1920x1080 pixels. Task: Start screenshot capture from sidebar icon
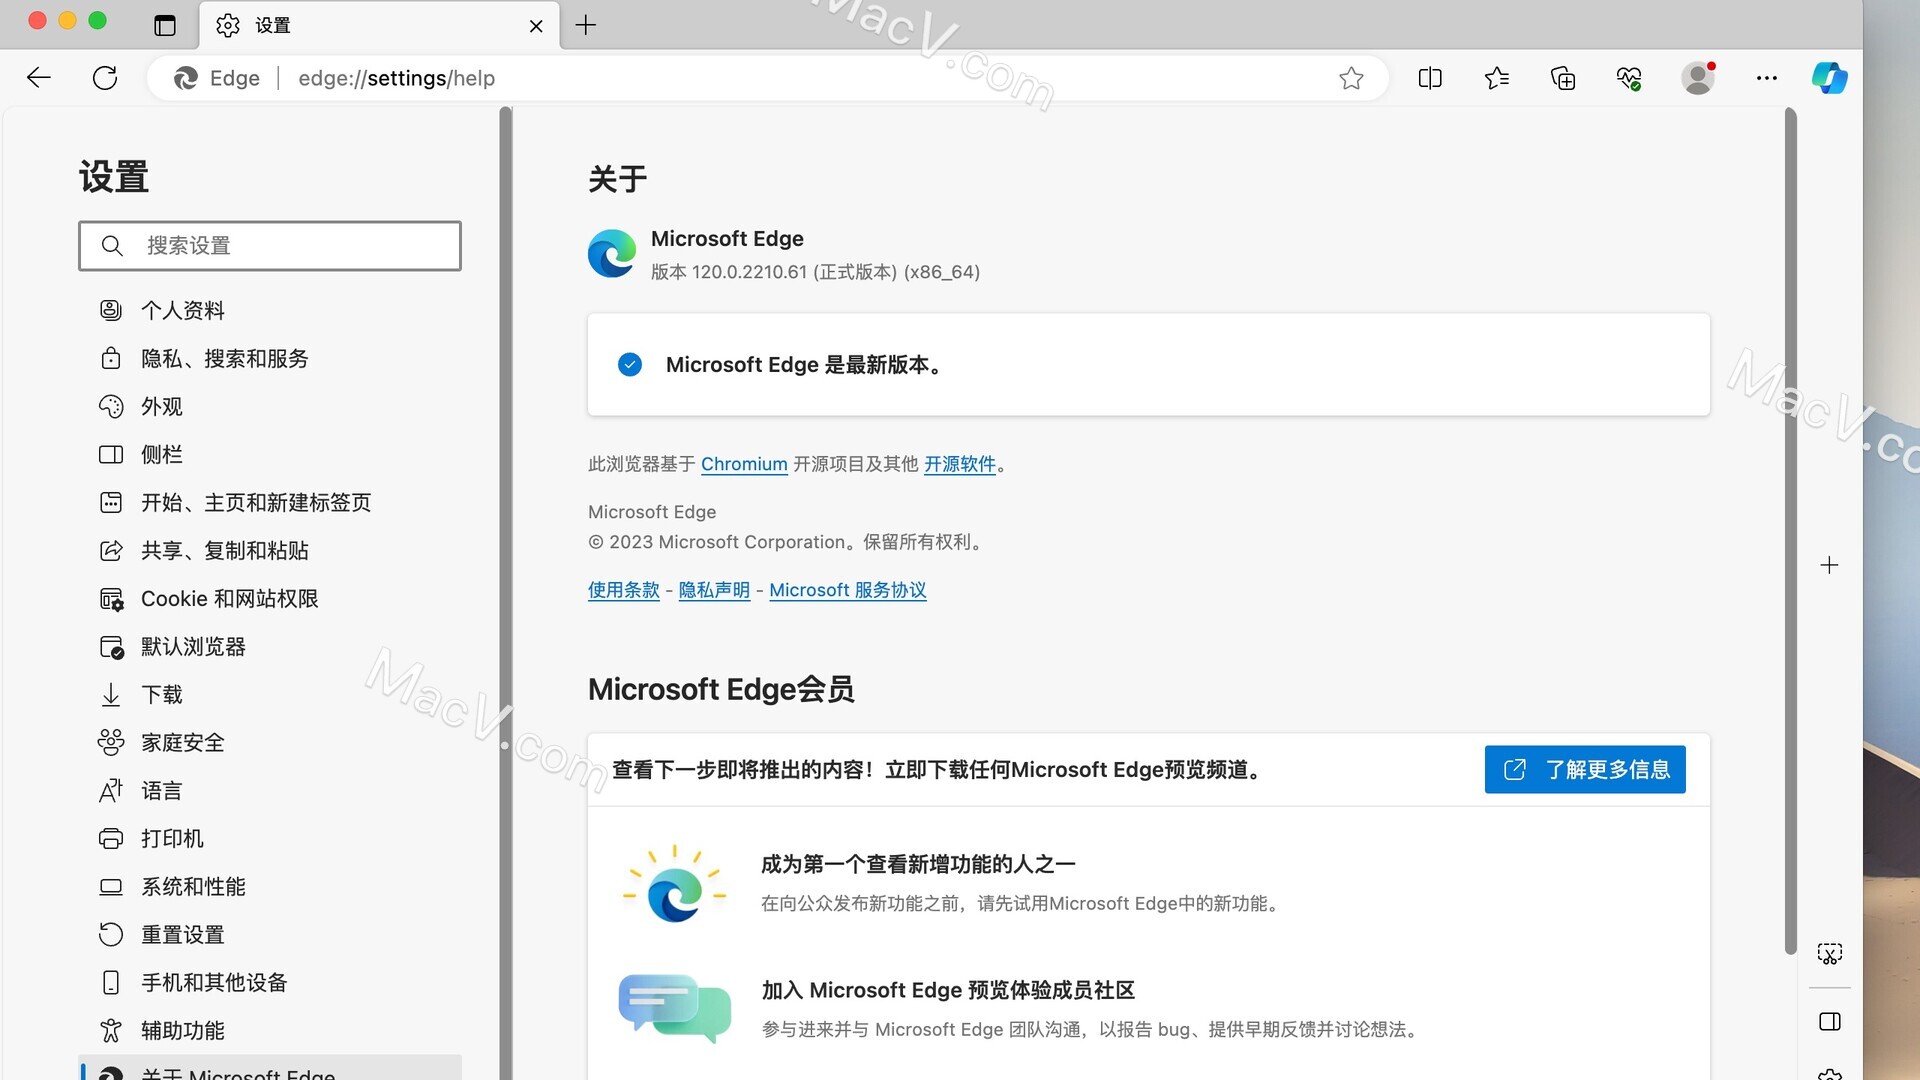click(1829, 954)
